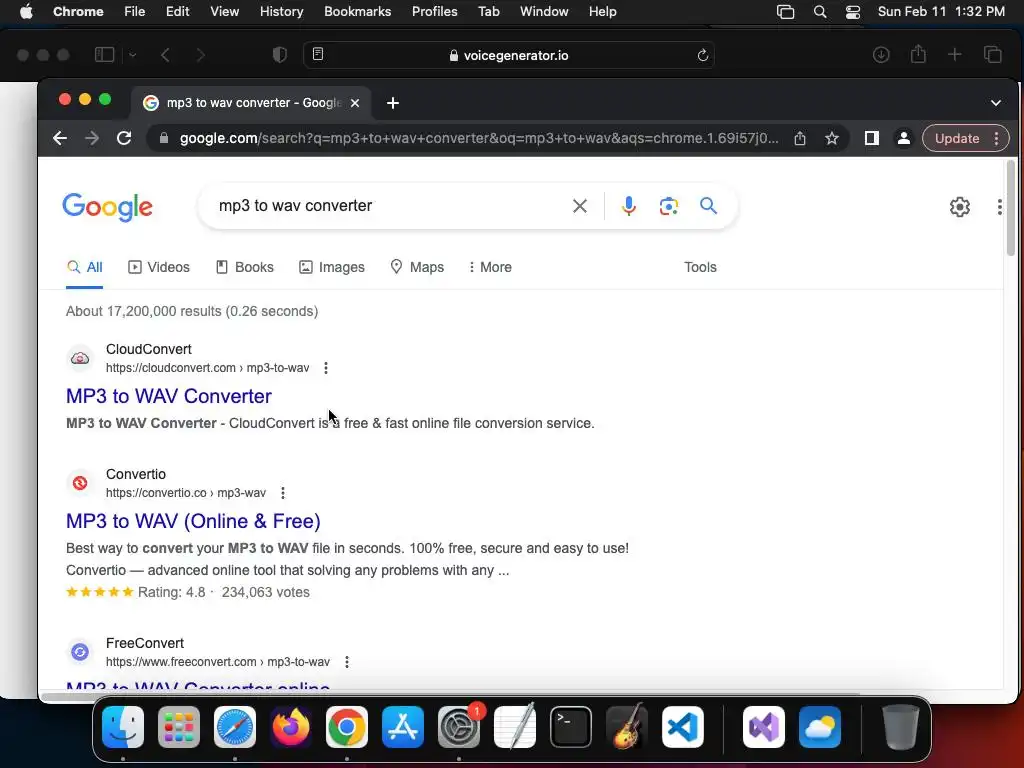Open the Profiles menu
Screen dimensions: 1024x768
[434, 12]
